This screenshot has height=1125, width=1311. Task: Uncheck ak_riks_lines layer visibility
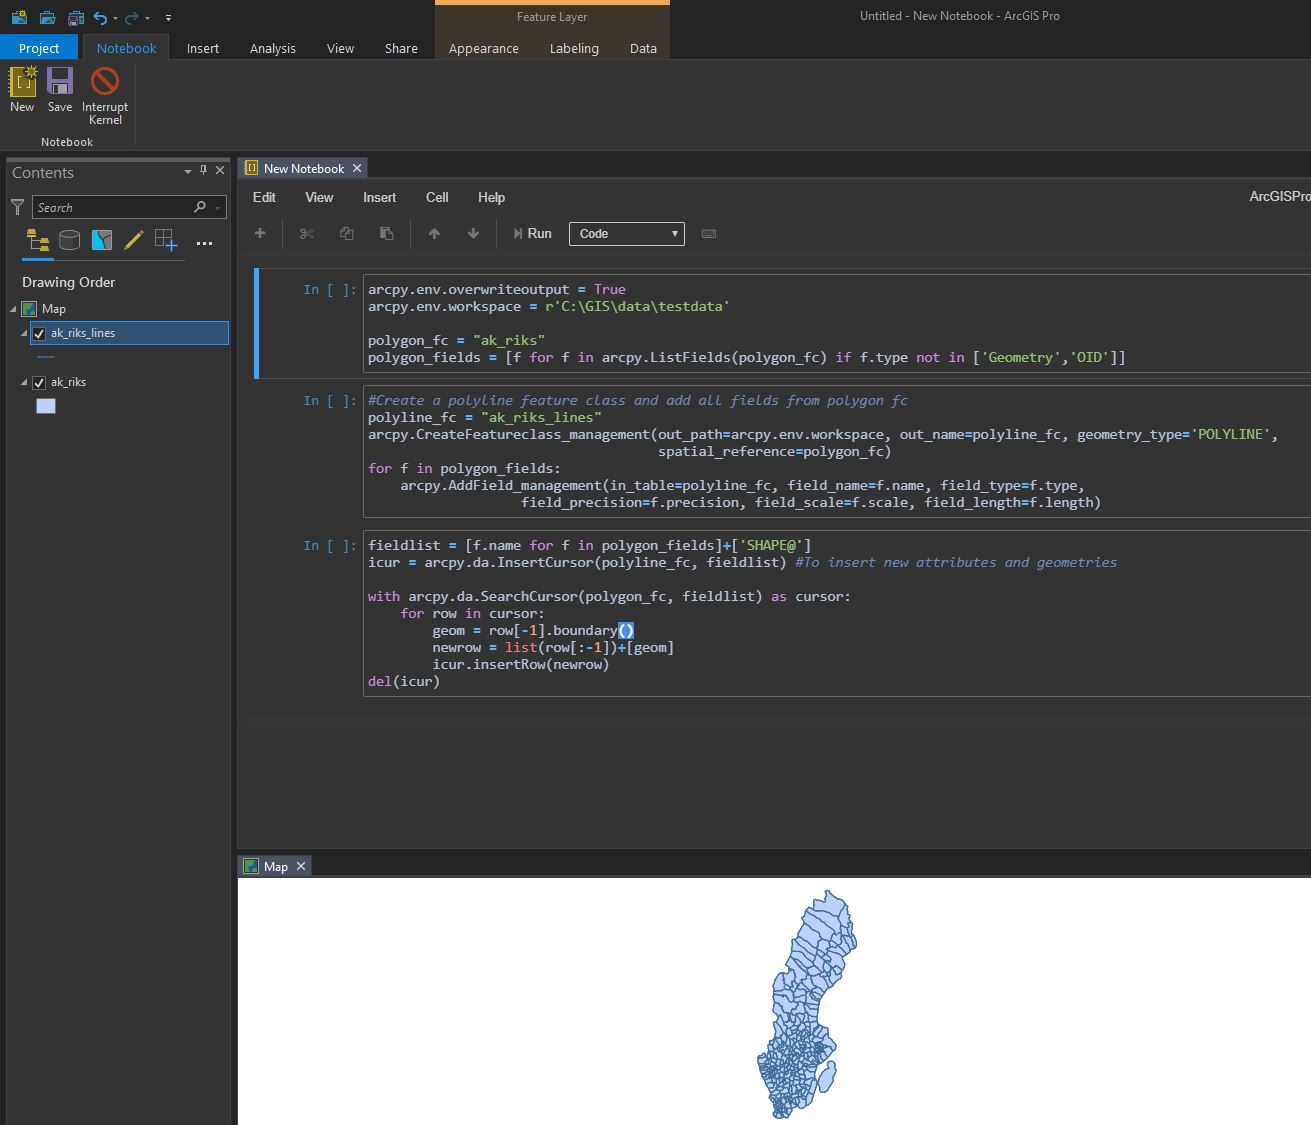pos(39,333)
